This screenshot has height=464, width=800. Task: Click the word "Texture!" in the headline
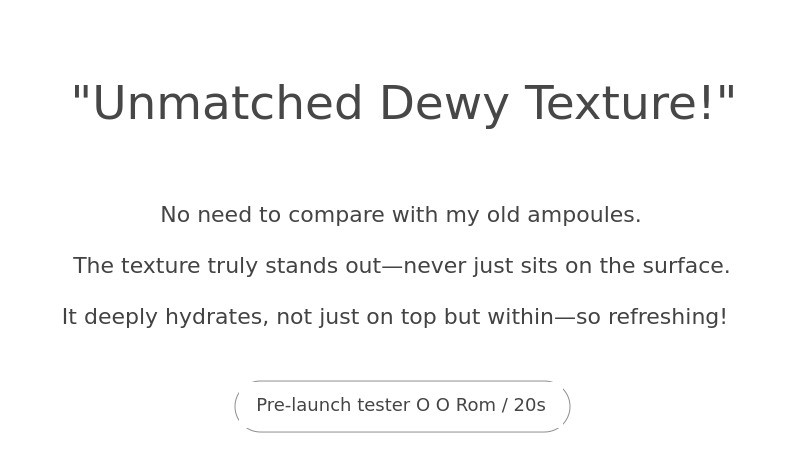[620, 104]
